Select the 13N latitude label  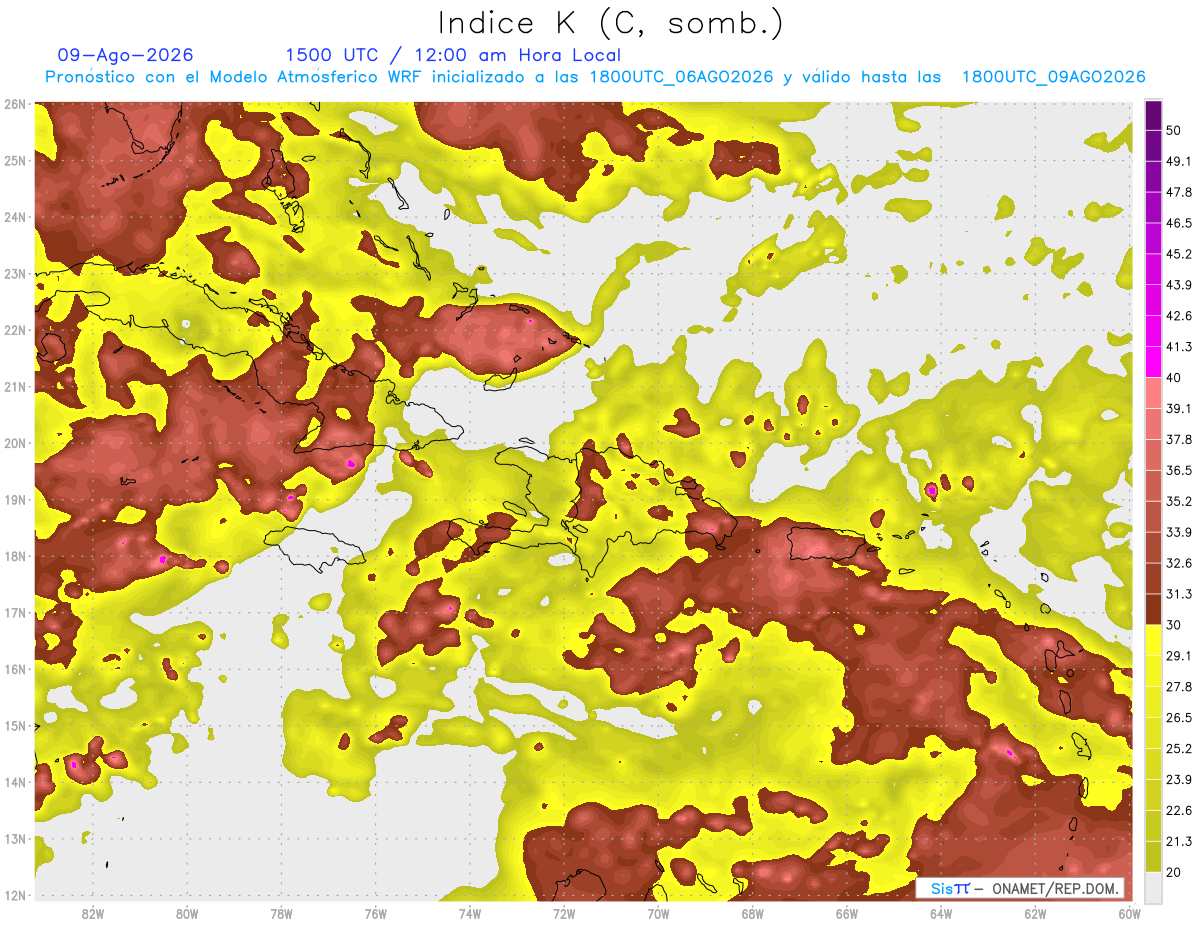[14, 838]
